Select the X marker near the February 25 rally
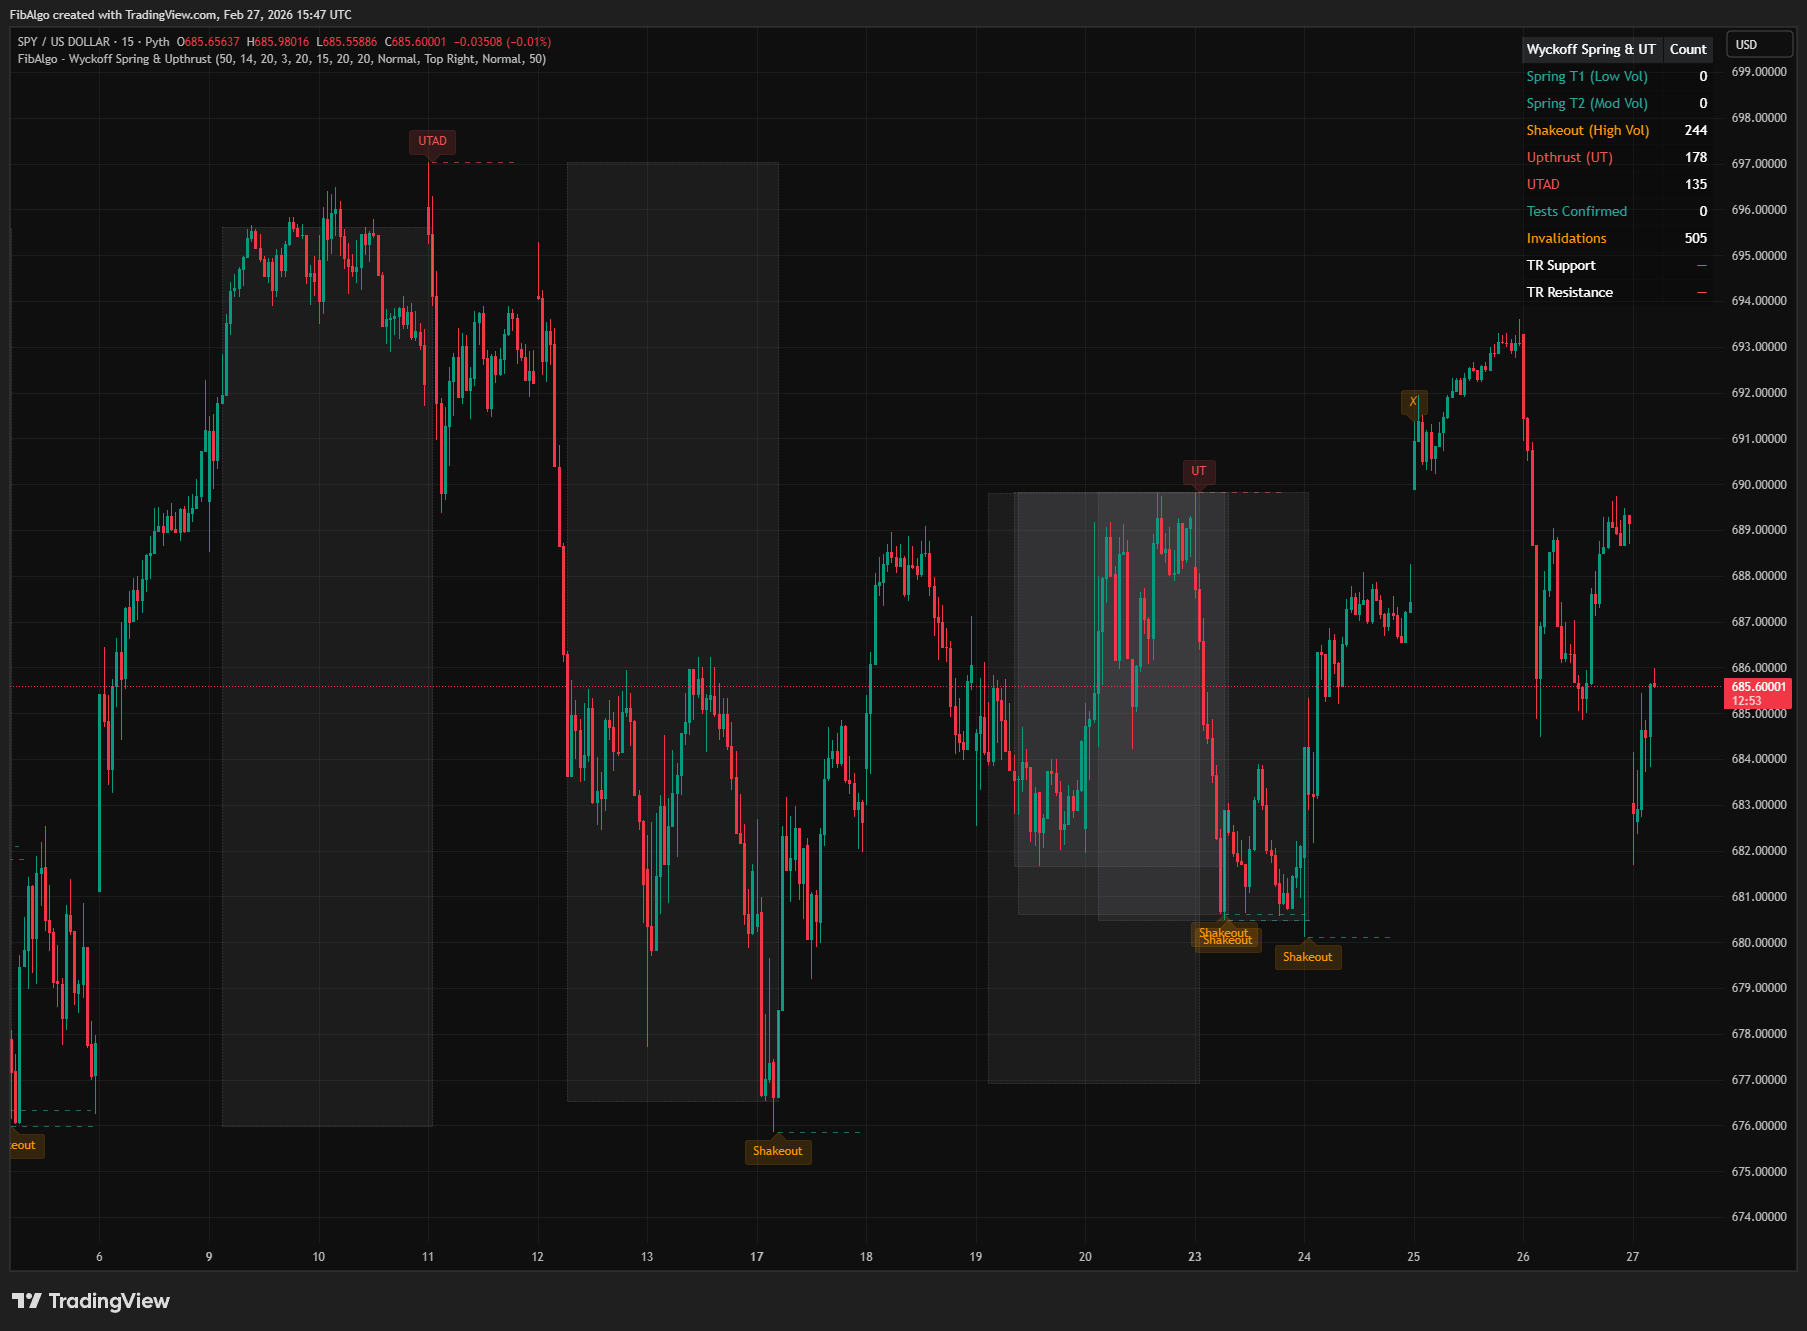This screenshot has height=1331, width=1807. tap(1413, 401)
